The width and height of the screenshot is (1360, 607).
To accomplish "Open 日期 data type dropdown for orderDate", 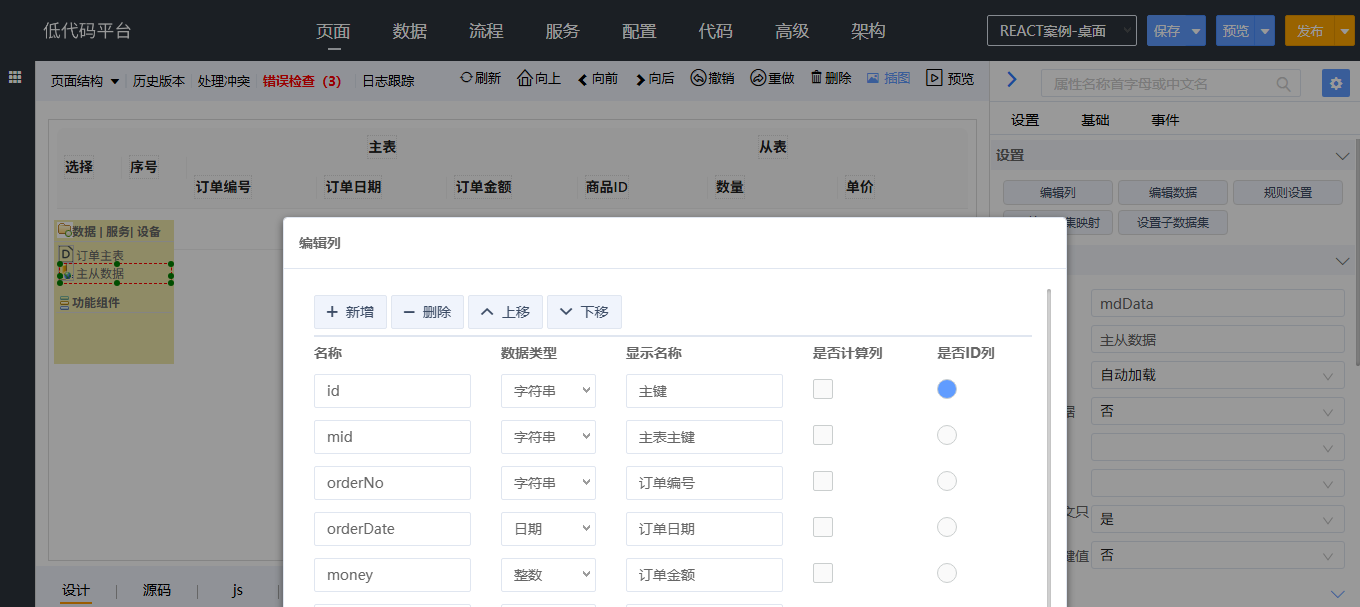I will point(548,529).
